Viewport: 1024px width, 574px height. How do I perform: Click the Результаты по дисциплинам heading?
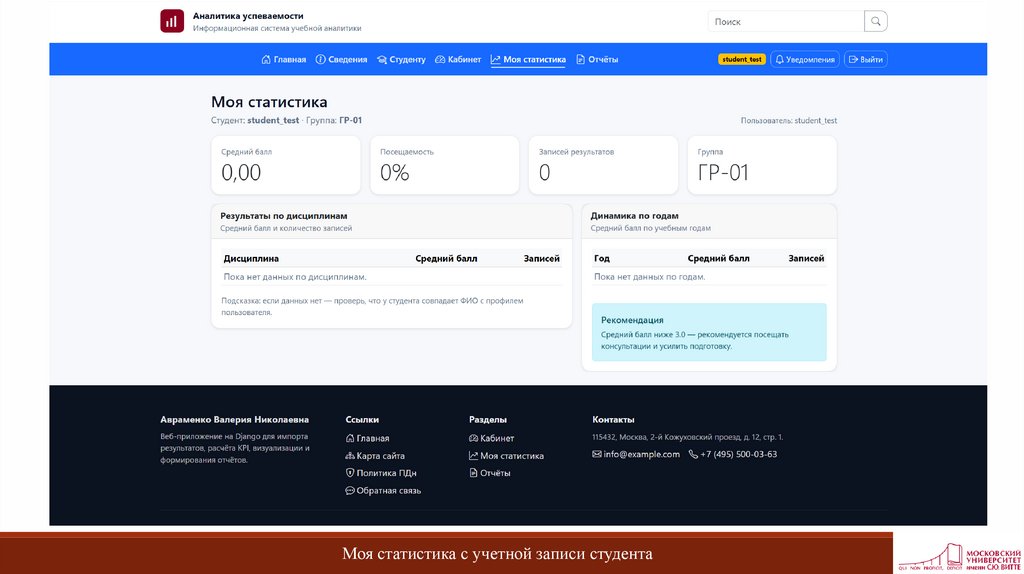pyautogui.click(x=283, y=215)
